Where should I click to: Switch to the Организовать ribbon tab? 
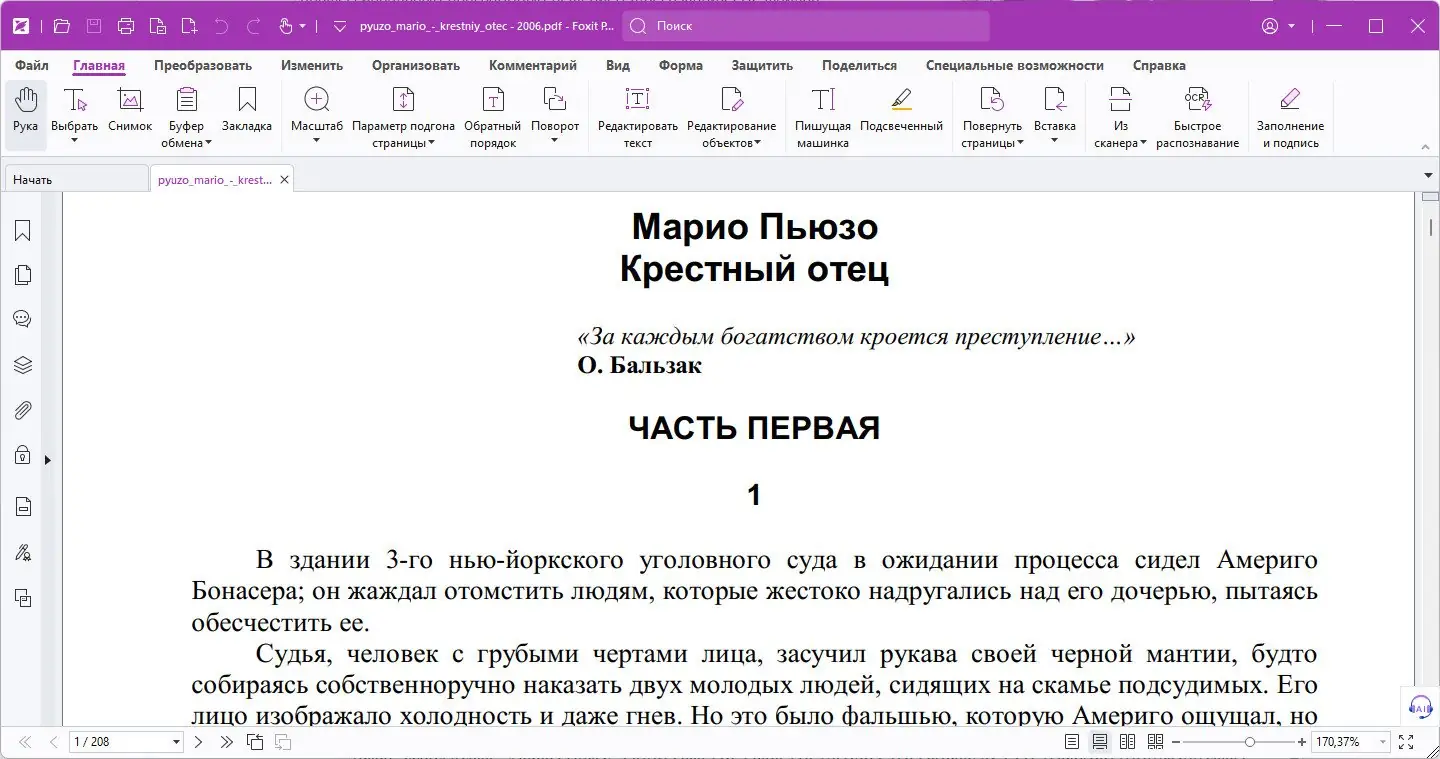point(416,65)
